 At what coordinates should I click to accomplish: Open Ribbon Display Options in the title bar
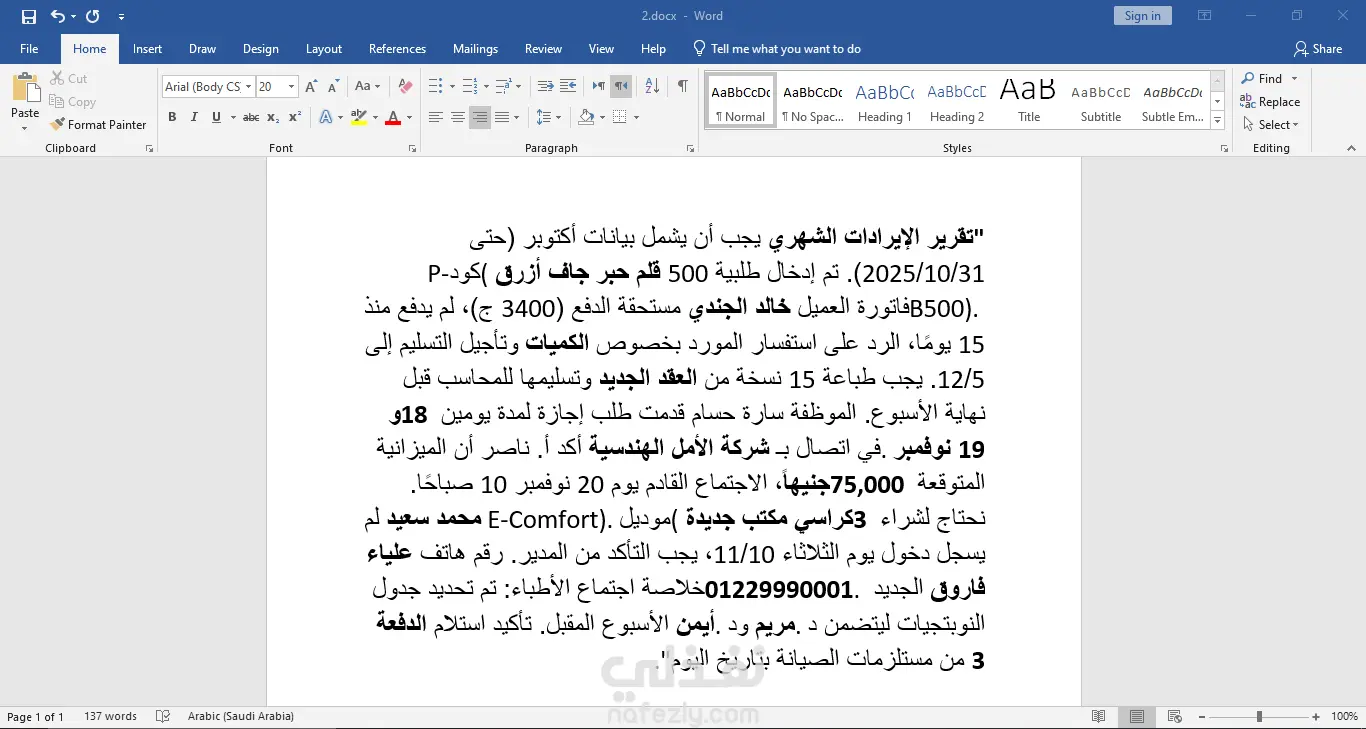coord(1204,16)
